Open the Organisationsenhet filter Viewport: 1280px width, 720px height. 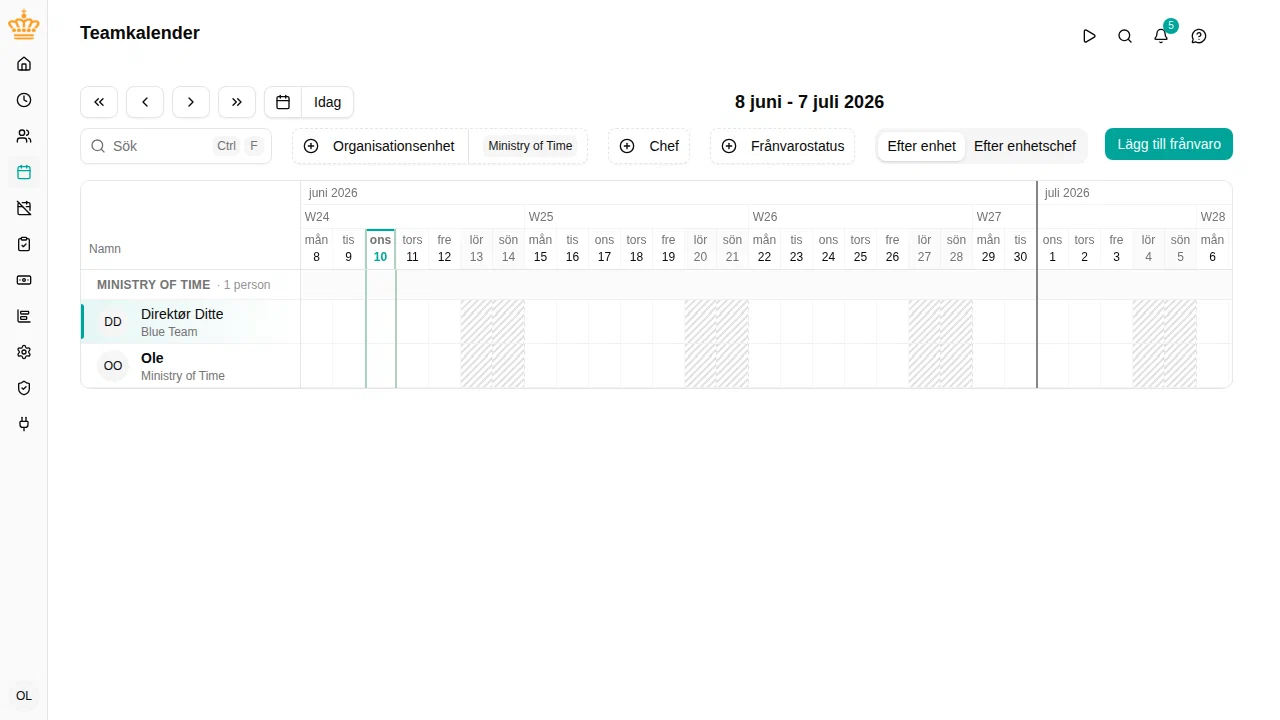(380, 146)
